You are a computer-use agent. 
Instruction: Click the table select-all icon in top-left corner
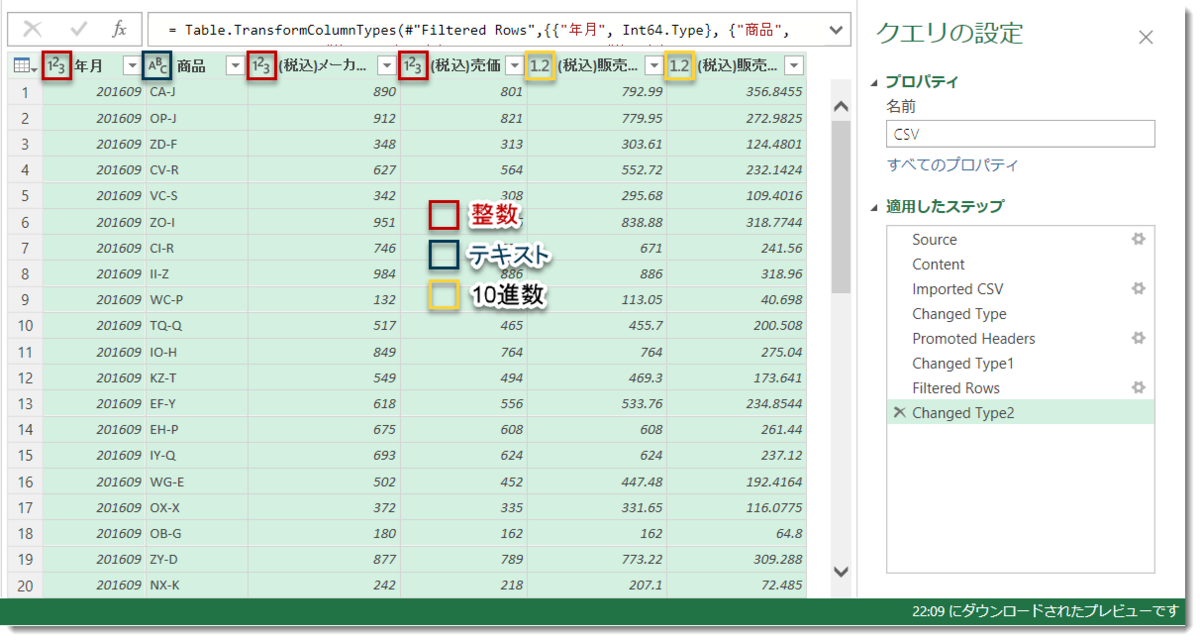22,64
